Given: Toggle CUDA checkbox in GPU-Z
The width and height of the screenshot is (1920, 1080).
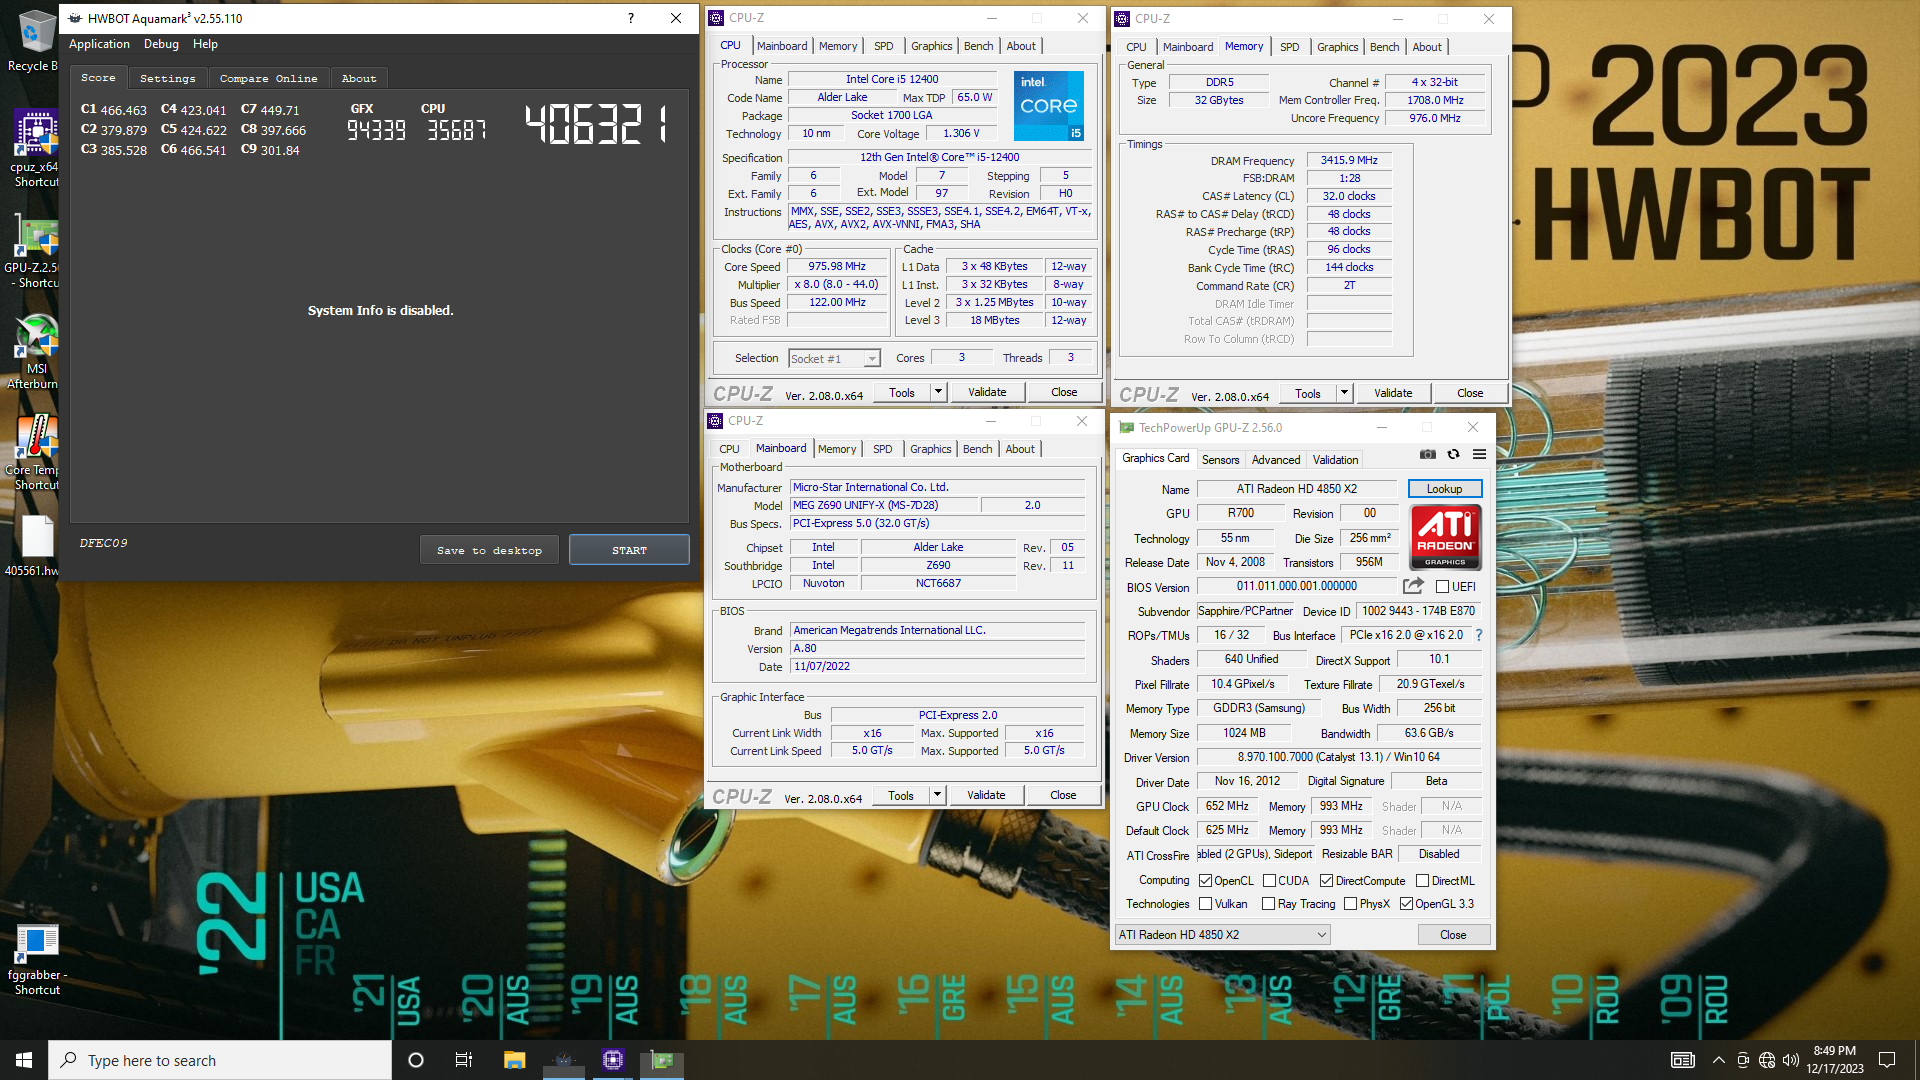Looking at the screenshot, I should pyautogui.click(x=1268, y=881).
